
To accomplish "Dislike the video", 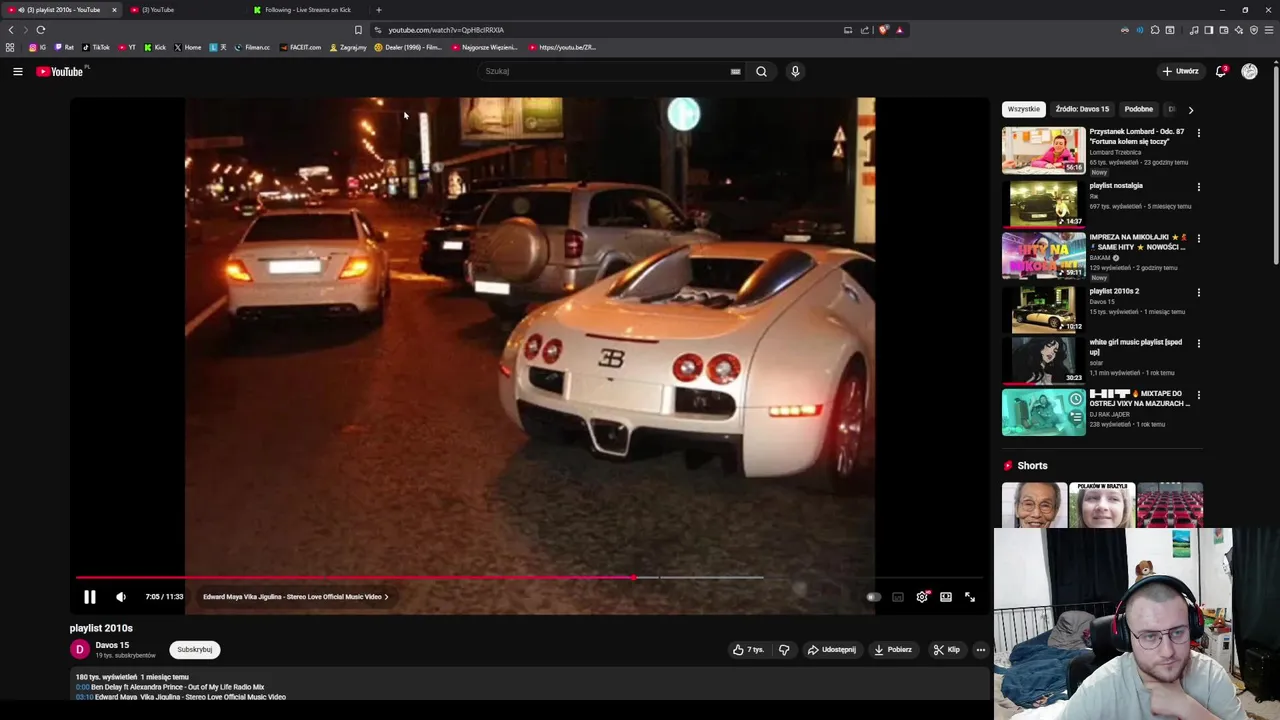I will tap(784, 650).
